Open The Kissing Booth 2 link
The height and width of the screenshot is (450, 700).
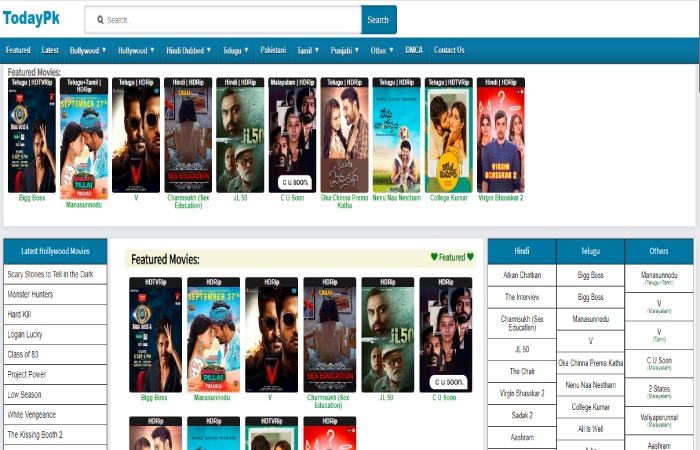tap(55, 435)
